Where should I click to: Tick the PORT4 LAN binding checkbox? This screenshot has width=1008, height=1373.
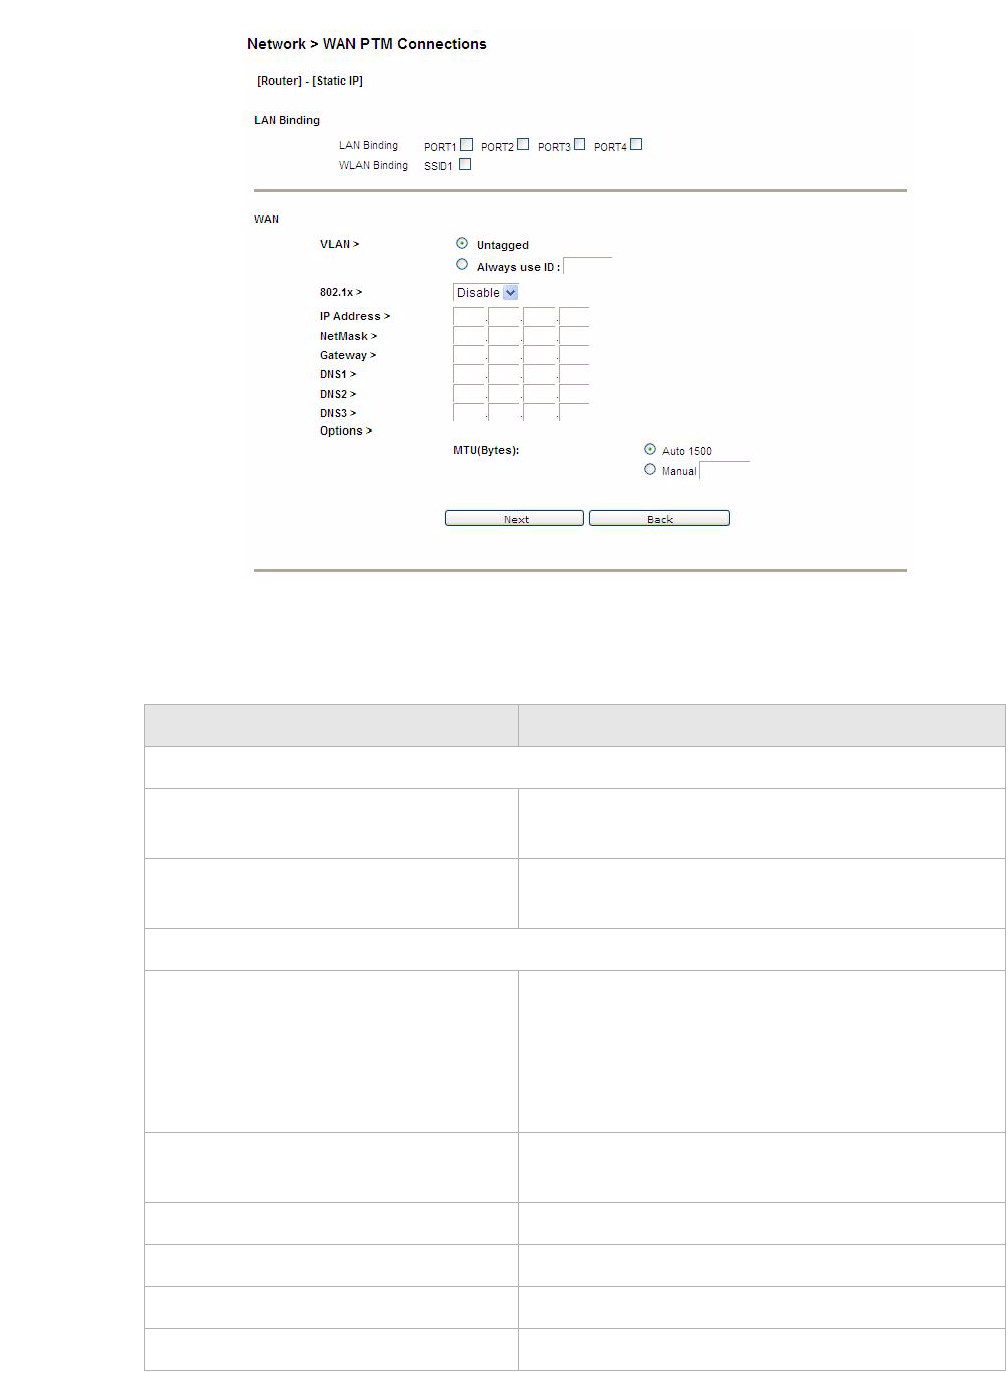pyautogui.click(x=636, y=145)
